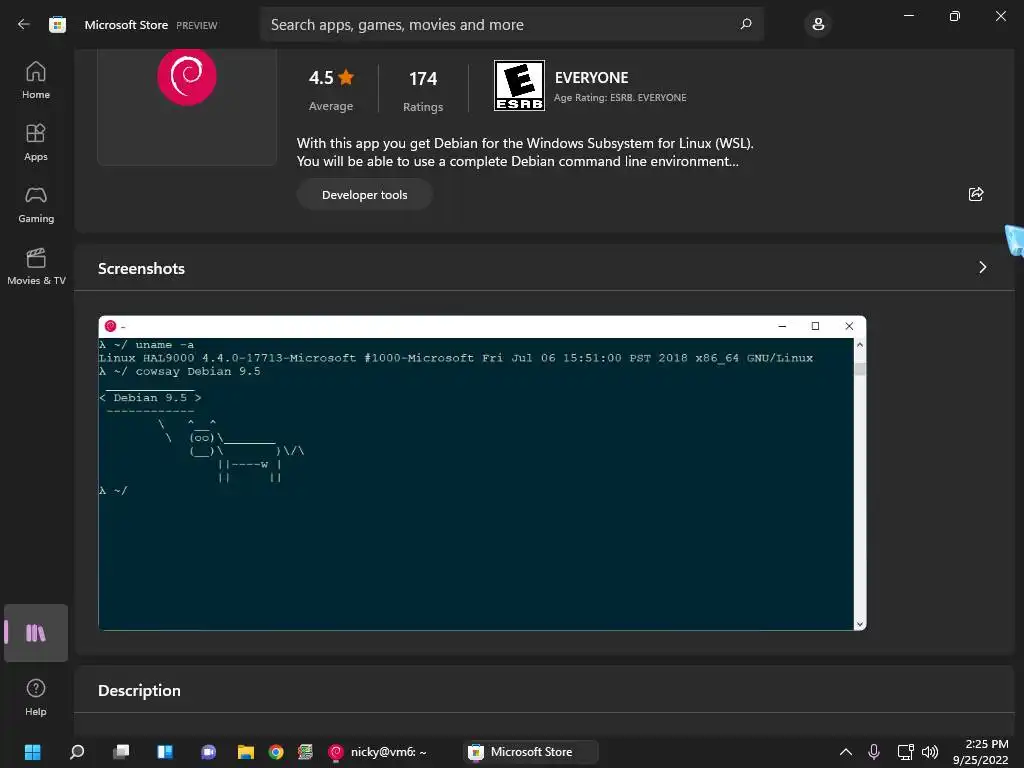Go back using the back arrow
This screenshot has height=768, width=1024.
[x=24, y=24]
